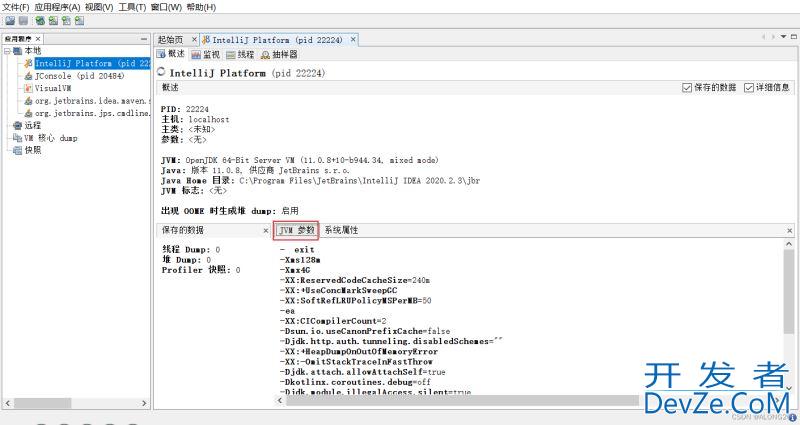Click the VisualVM application icon in tree
800x425 pixels.
click(29, 88)
